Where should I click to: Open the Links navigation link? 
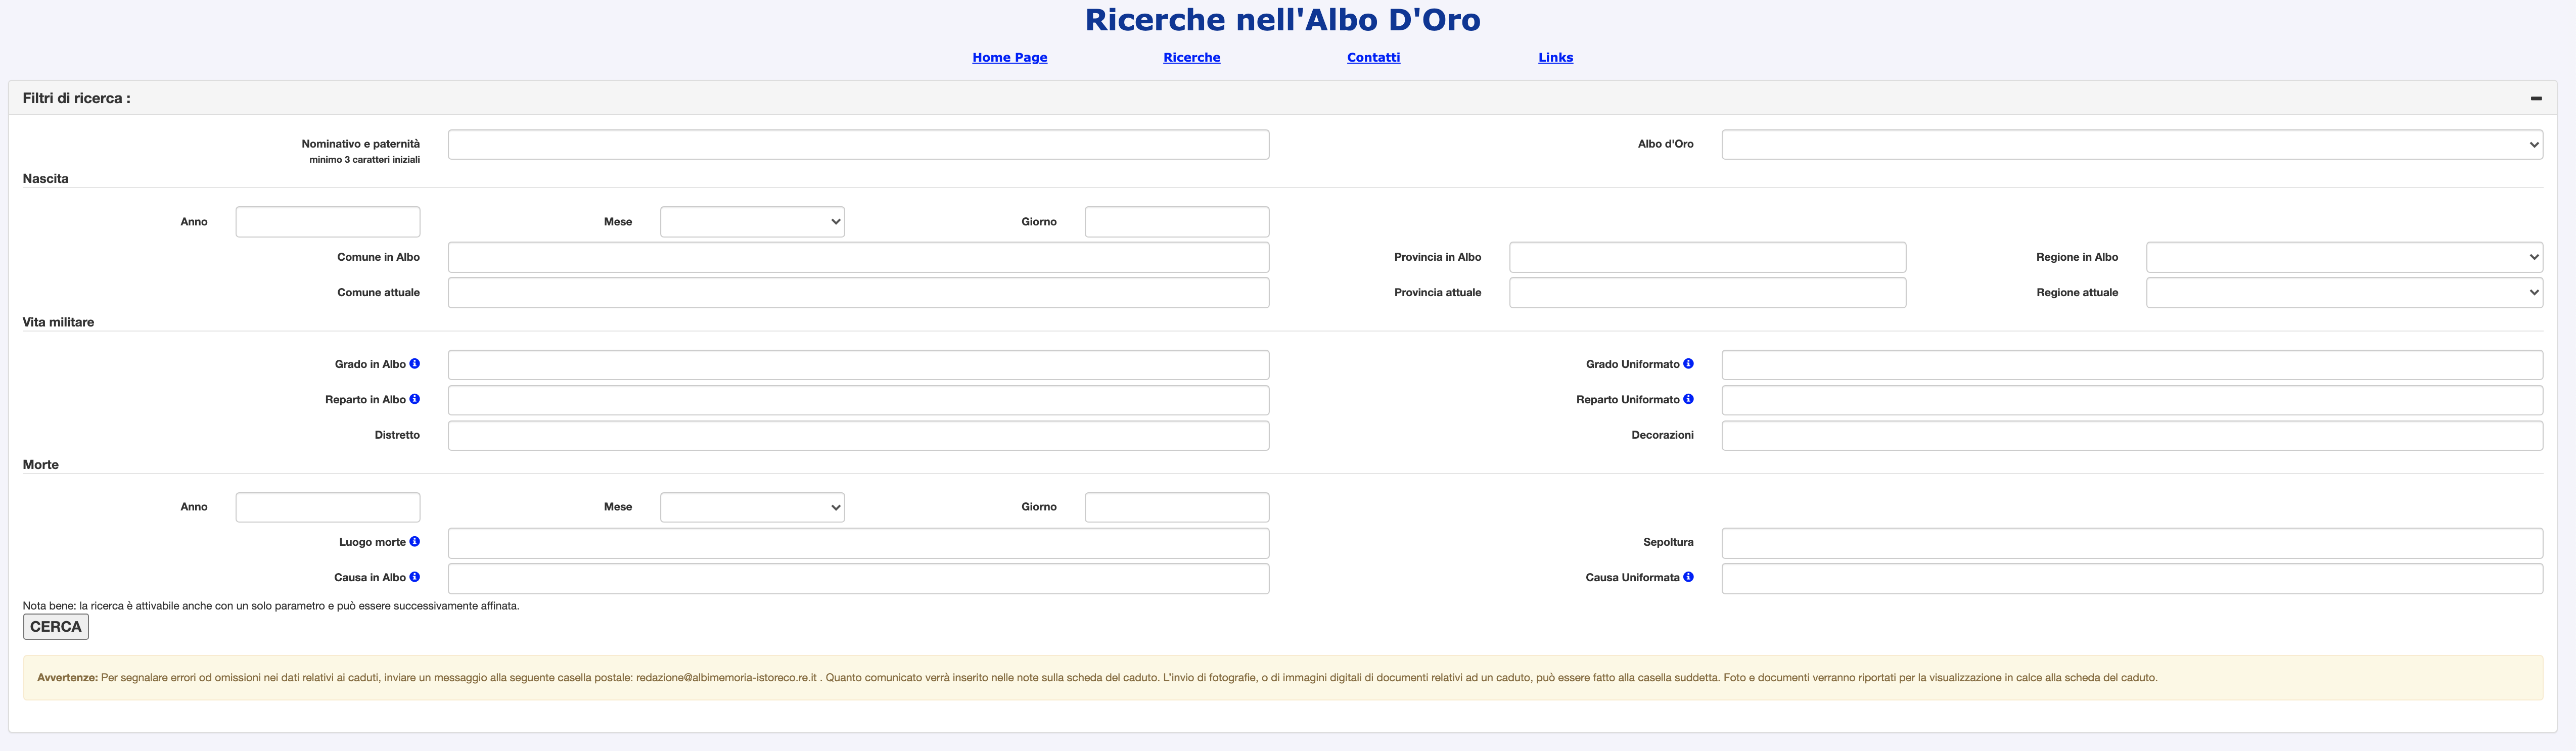point(1555,57)
